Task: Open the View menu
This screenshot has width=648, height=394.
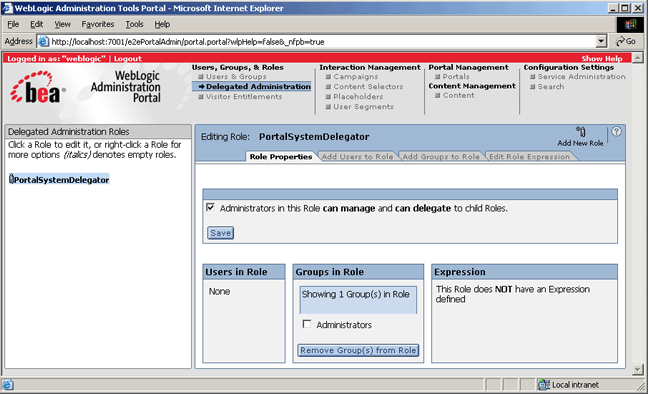Action: tap(62, 24)
